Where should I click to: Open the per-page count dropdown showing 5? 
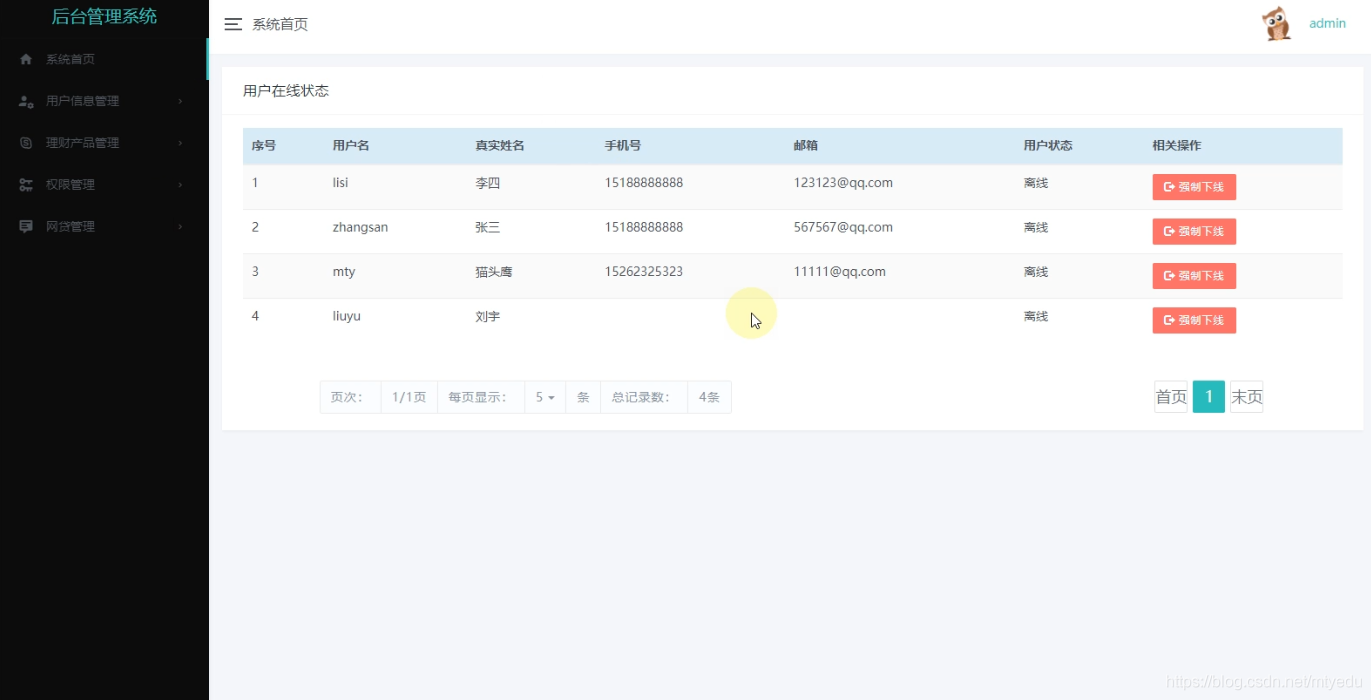544,396
